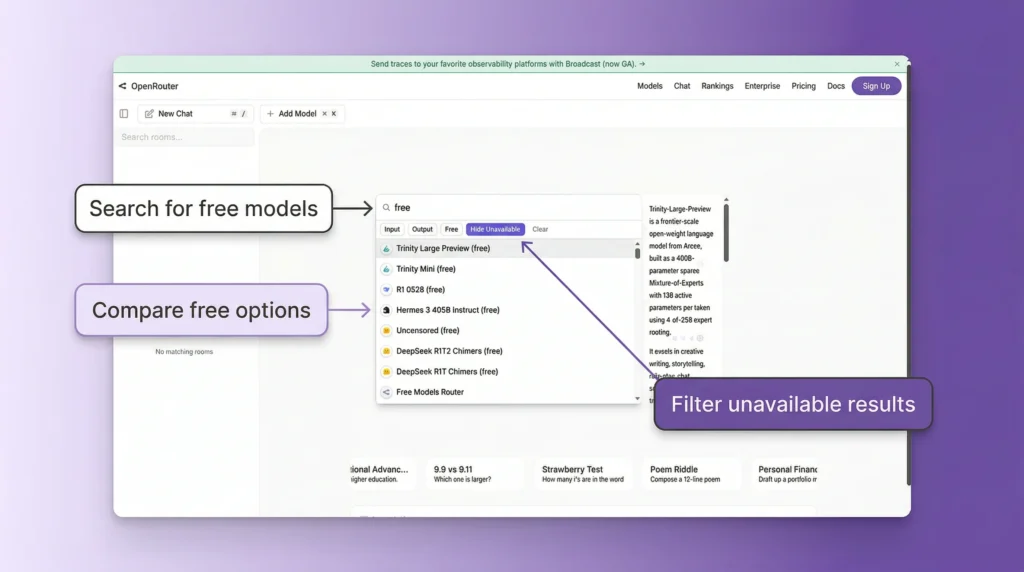Select DeepSeek R1T2 Chimera (free)
Image resolution: width=1024 pixels, height=572 pixels.
pyautogui.click(x=505, y=351)
